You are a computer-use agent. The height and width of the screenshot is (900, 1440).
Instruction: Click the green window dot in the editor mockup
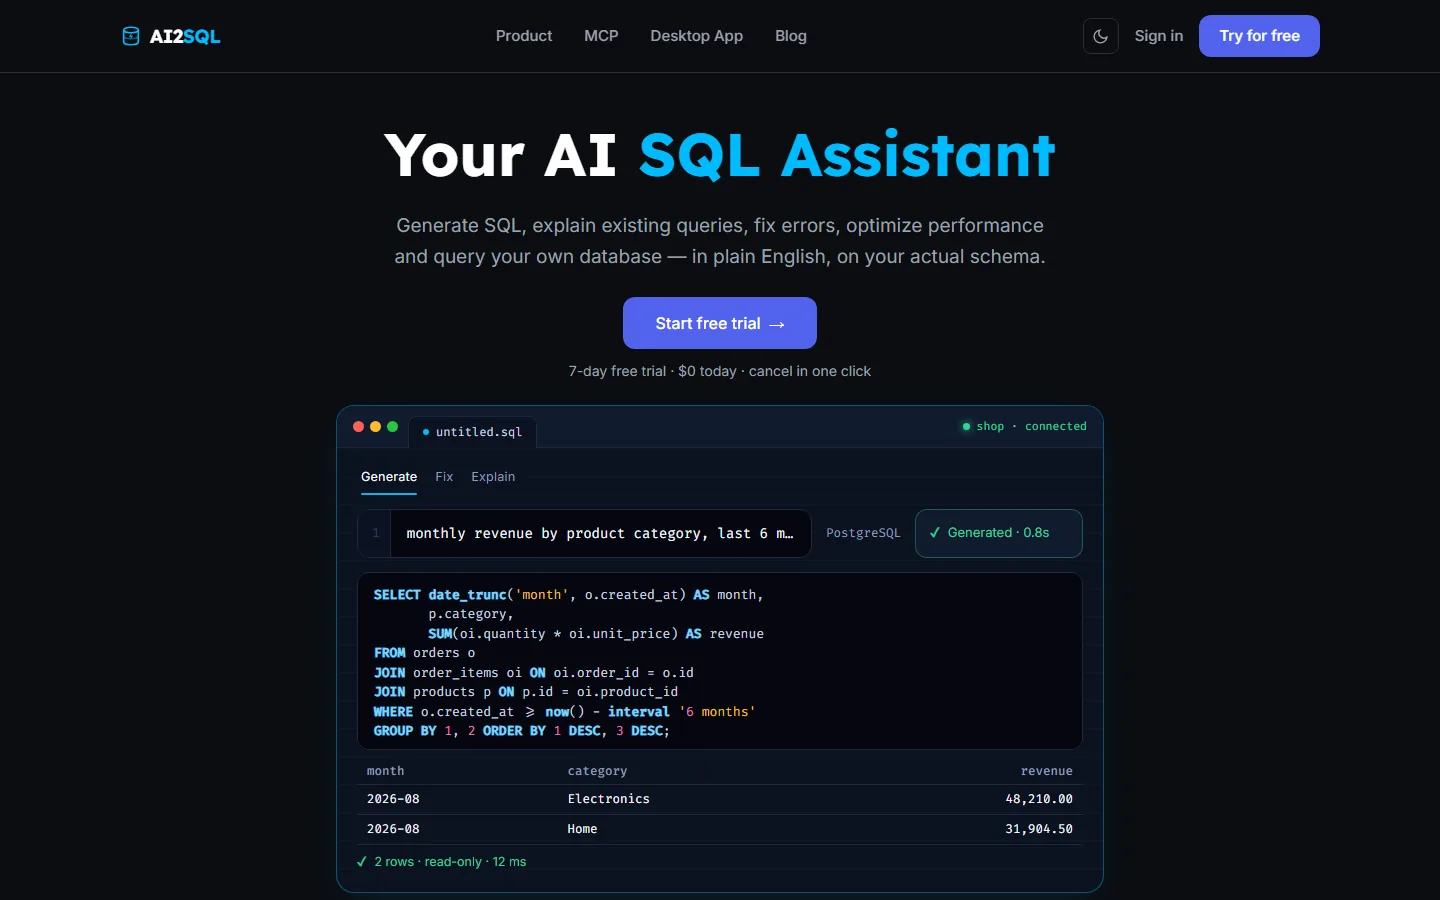(x=392, y=426)
